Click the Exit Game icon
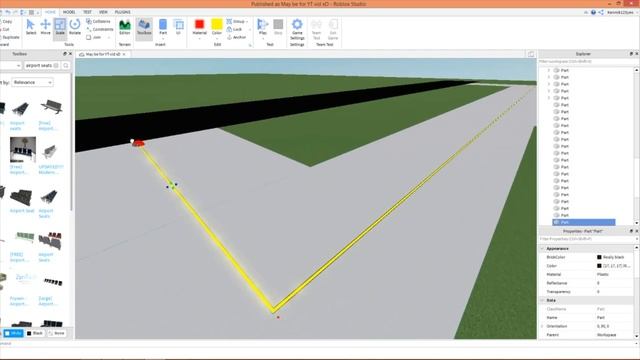The width and height of the screenshot is (640, 360). (333, 29)
